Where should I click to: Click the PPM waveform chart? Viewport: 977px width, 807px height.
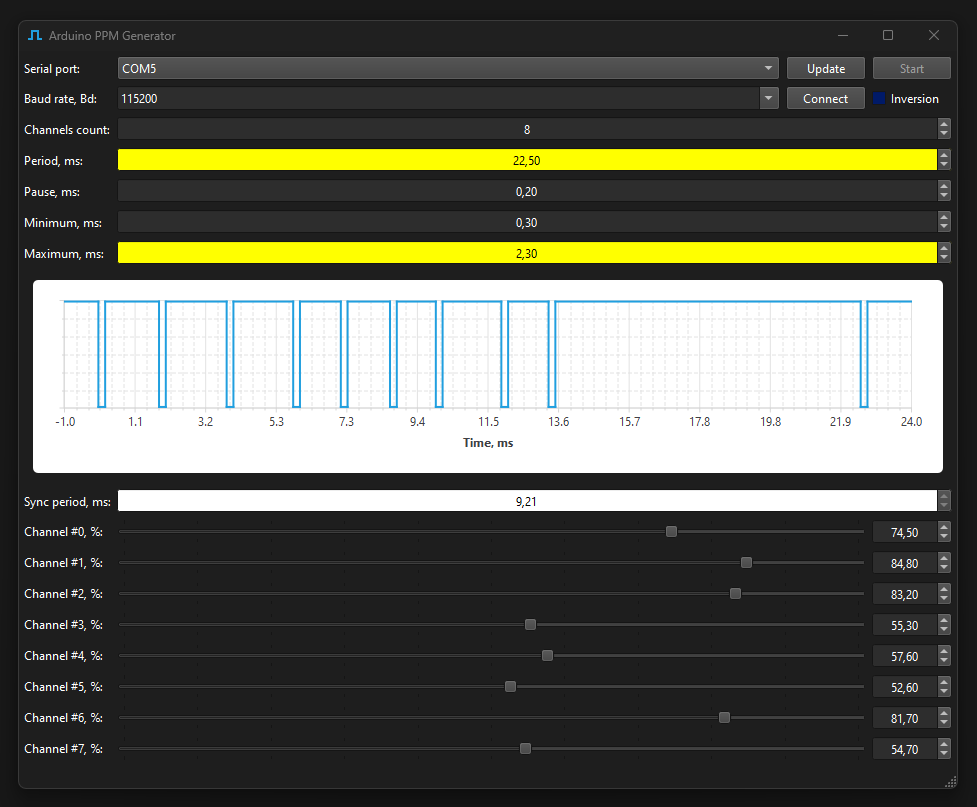(x=488, y=376)
